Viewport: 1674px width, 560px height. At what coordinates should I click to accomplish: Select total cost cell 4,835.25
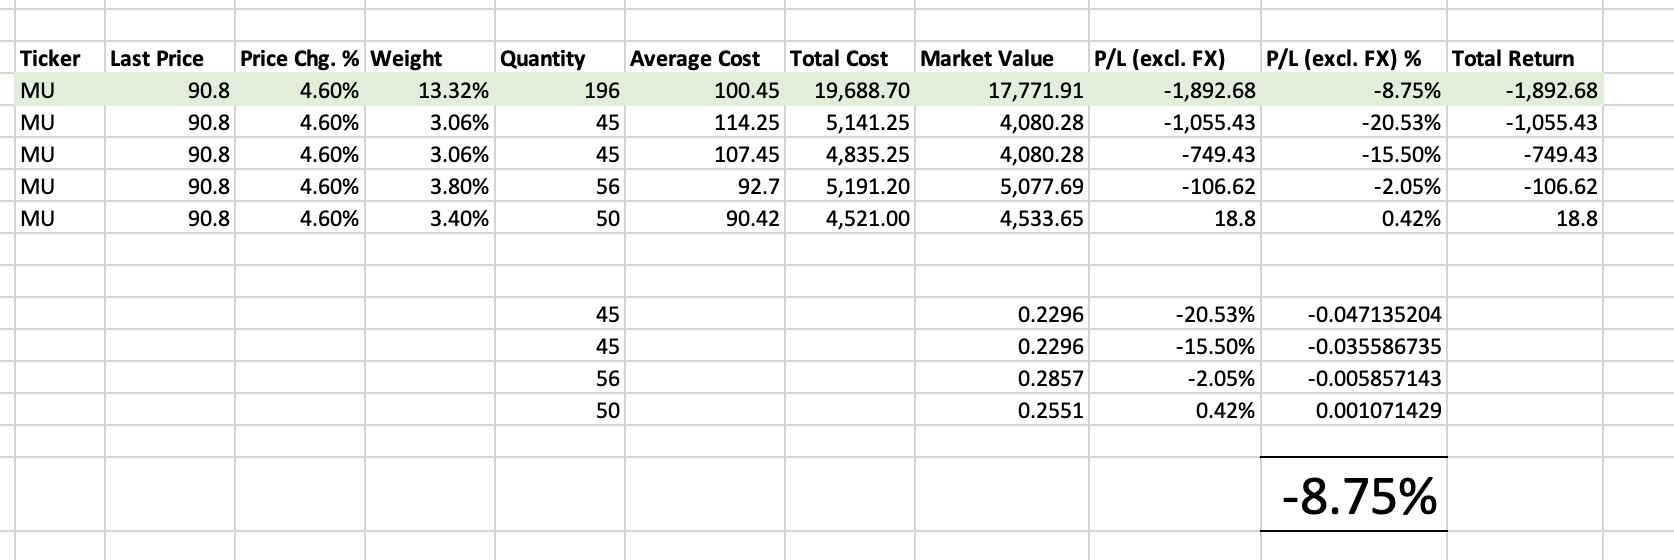click(x=850, y=155)
